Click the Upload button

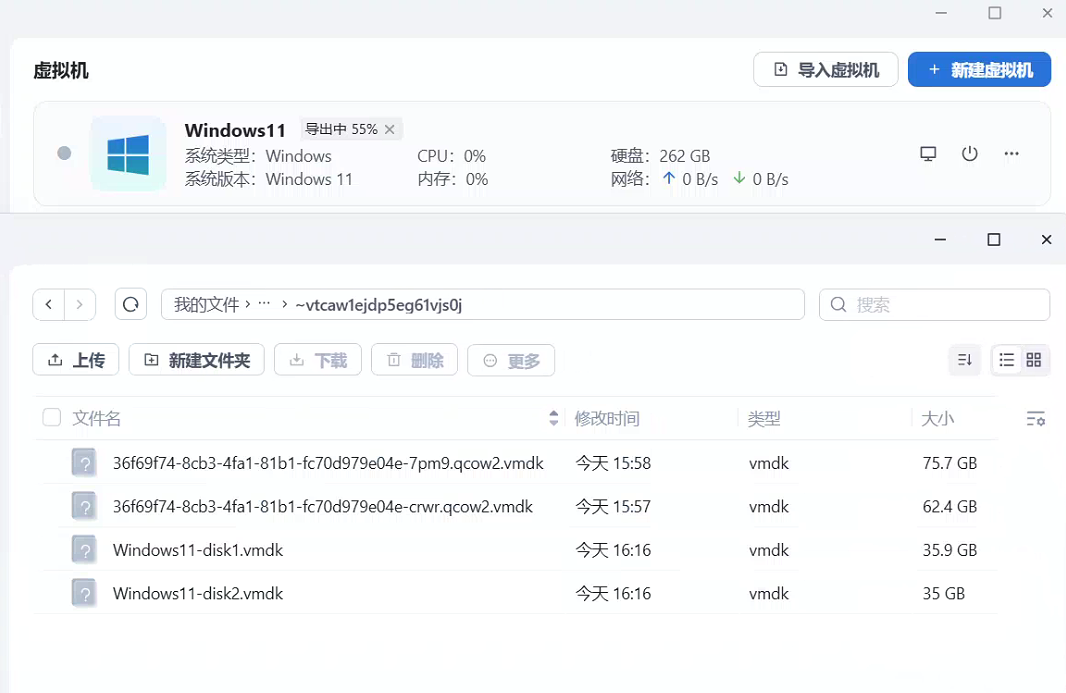coord(76,360)
